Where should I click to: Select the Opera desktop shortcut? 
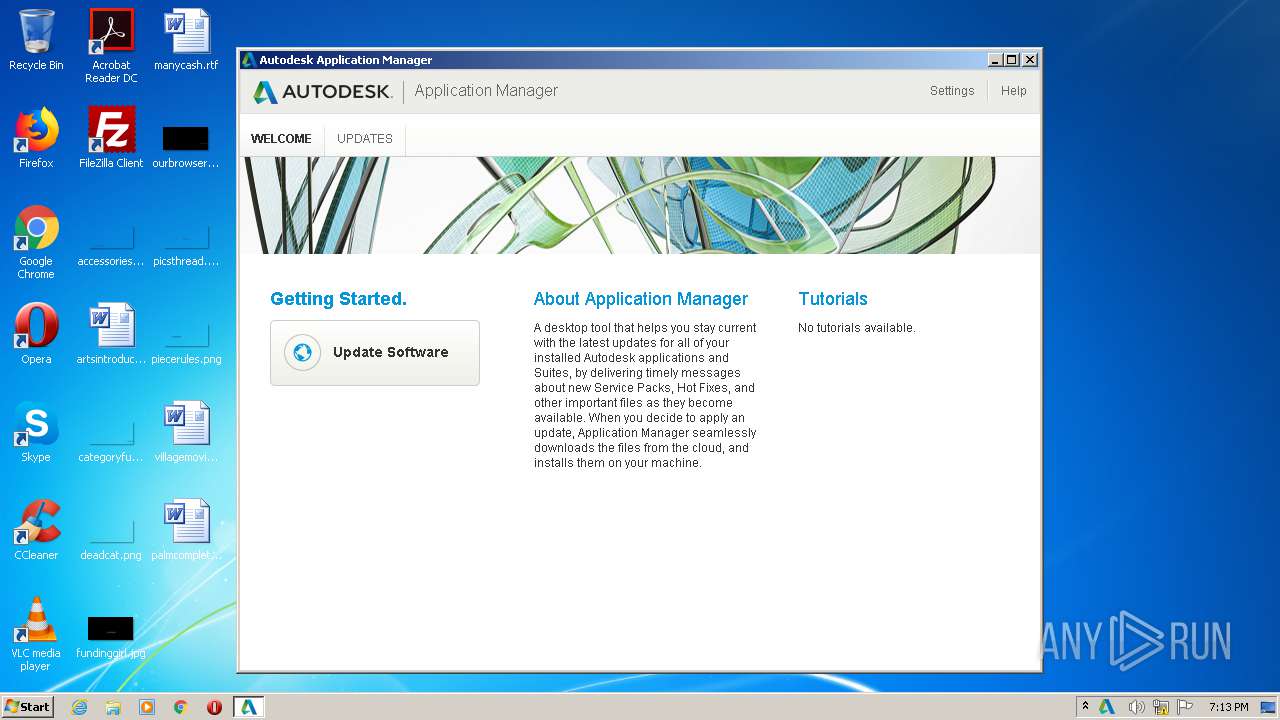pyautogui.click(x=36, y=335)
